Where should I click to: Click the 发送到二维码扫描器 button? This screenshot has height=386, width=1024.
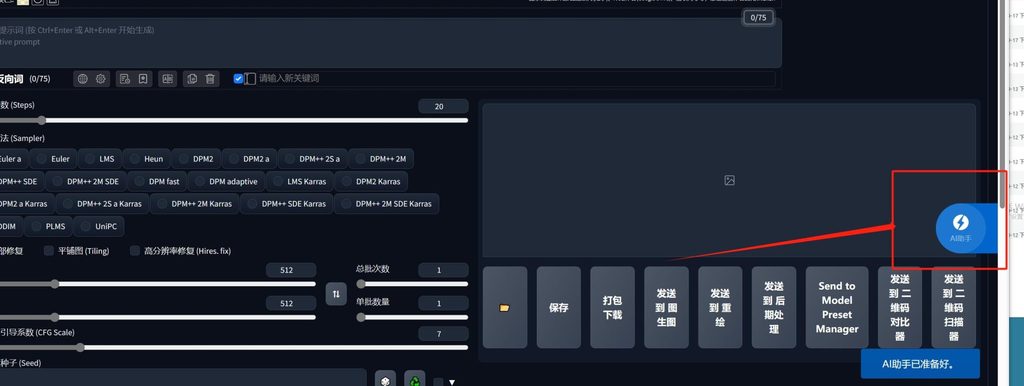[953, 307]
